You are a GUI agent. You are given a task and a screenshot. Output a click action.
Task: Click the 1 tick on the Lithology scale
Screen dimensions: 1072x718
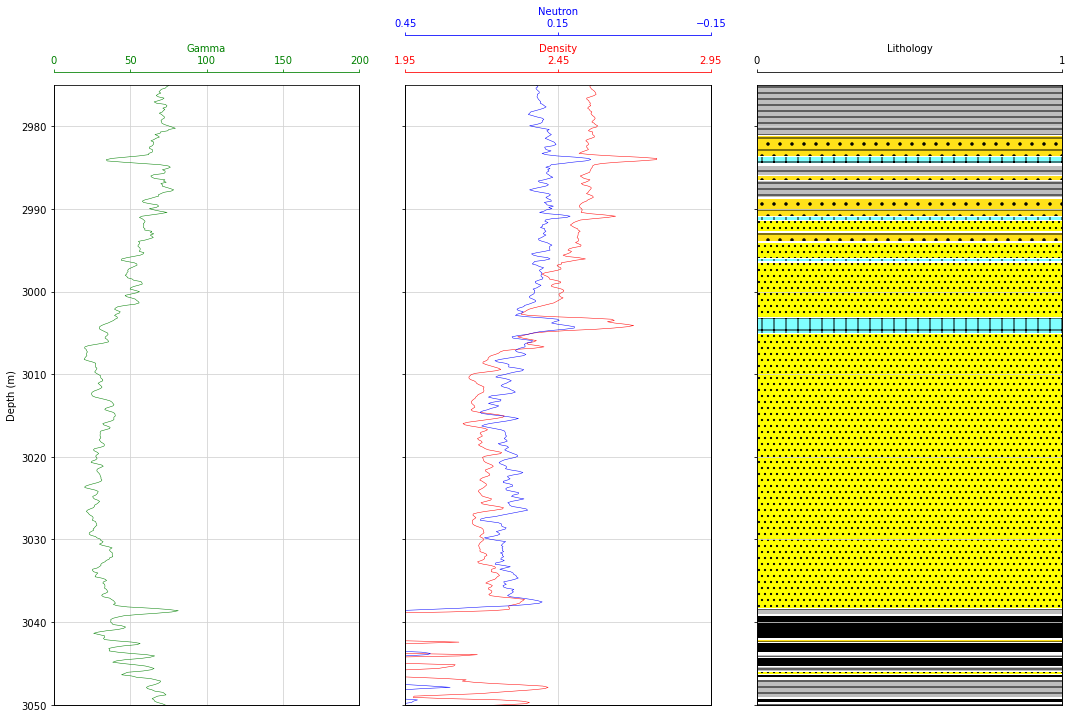click(1062, 61)
